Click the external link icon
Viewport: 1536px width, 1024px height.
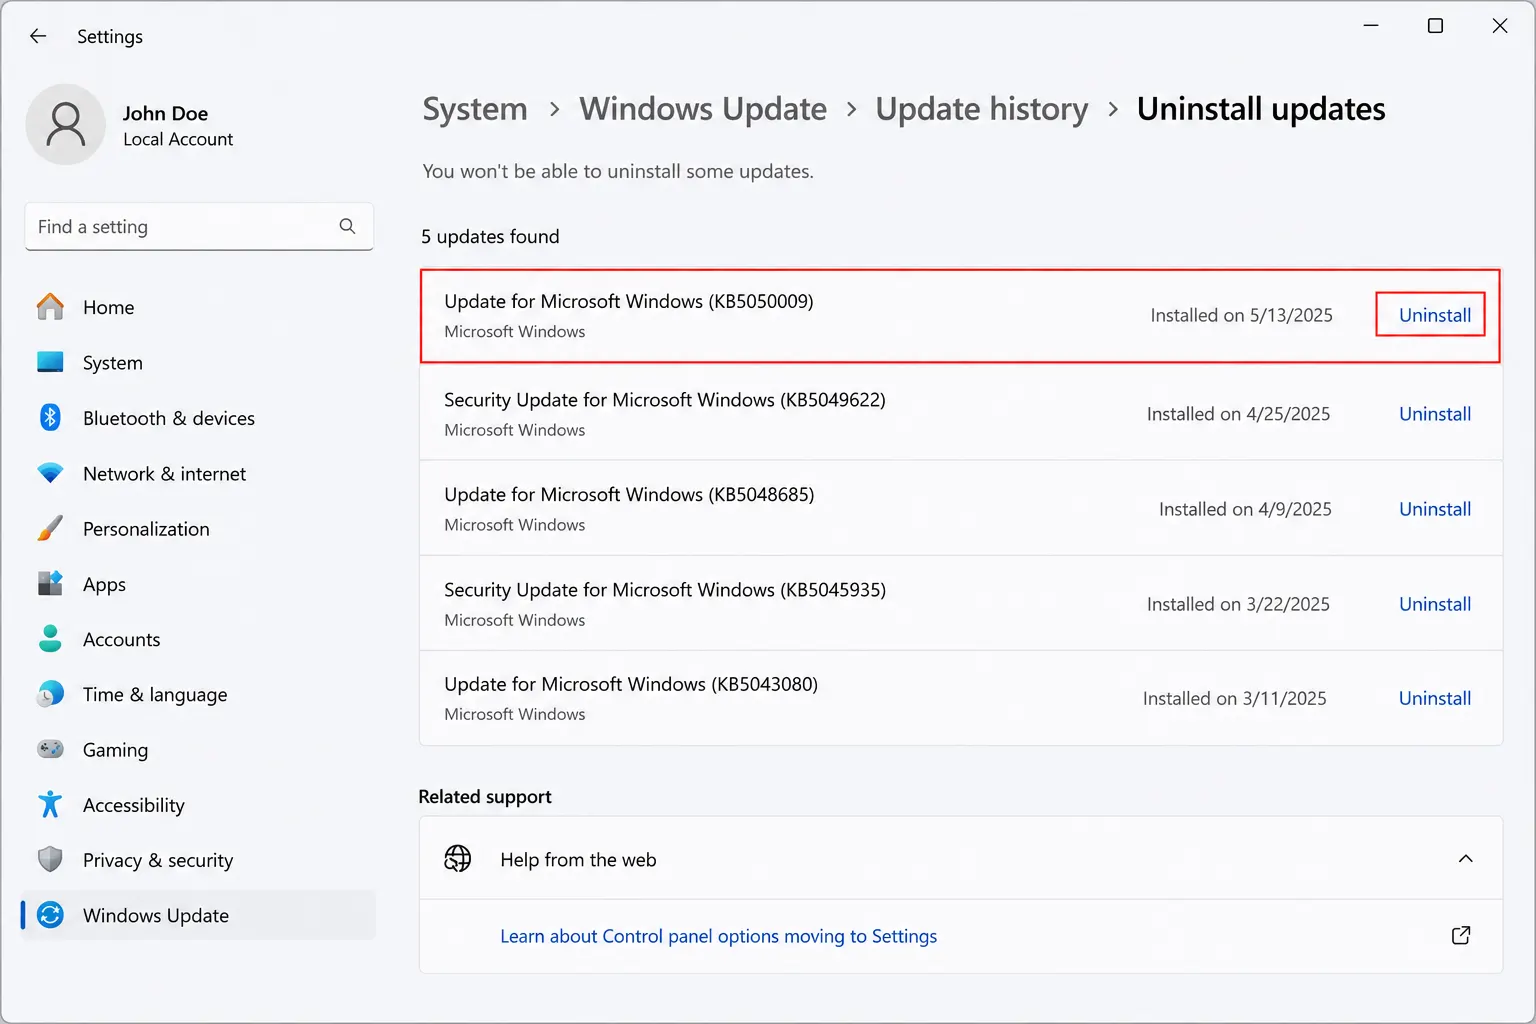(x=1461, y=935)
